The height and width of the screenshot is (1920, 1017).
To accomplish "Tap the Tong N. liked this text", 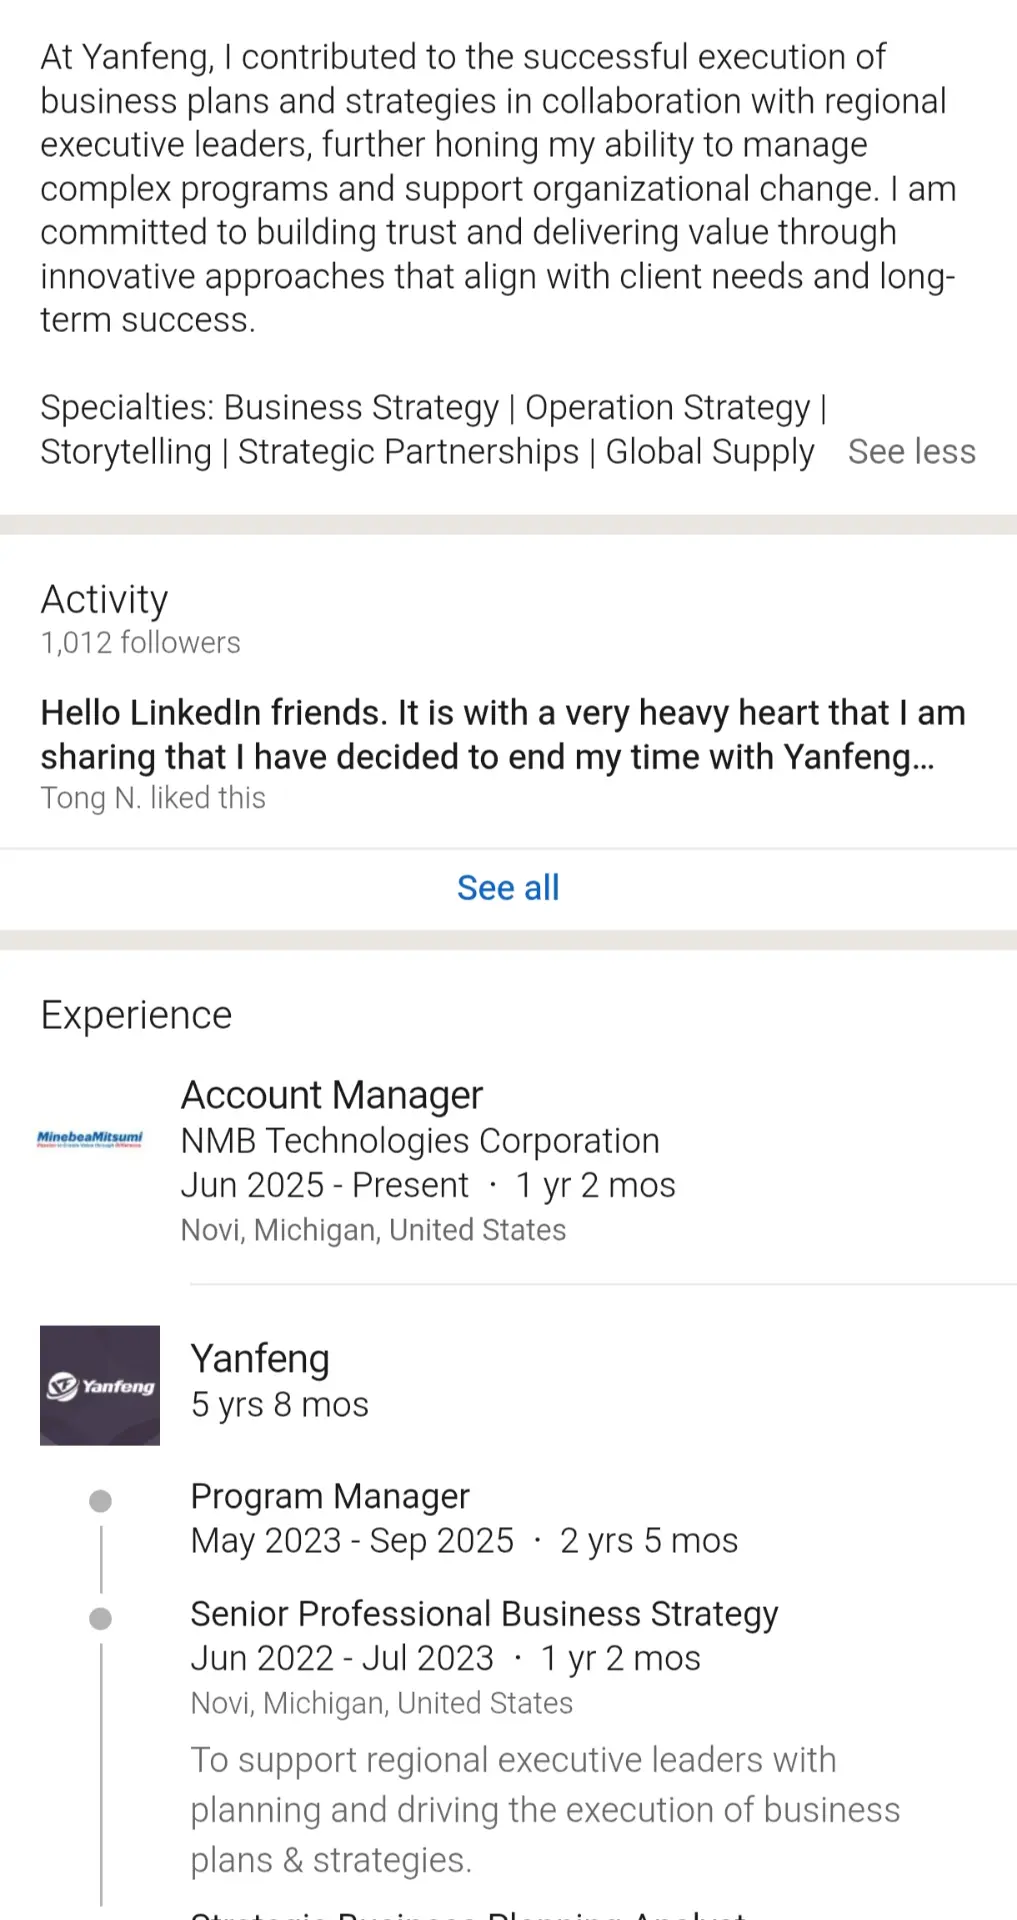I will [x=153, y=798].
